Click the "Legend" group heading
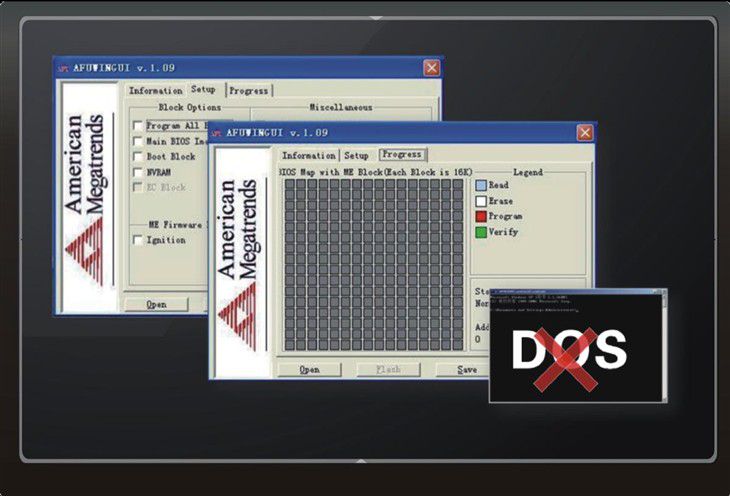Viewport: 730px width, 496px height. tap(527, 172)
